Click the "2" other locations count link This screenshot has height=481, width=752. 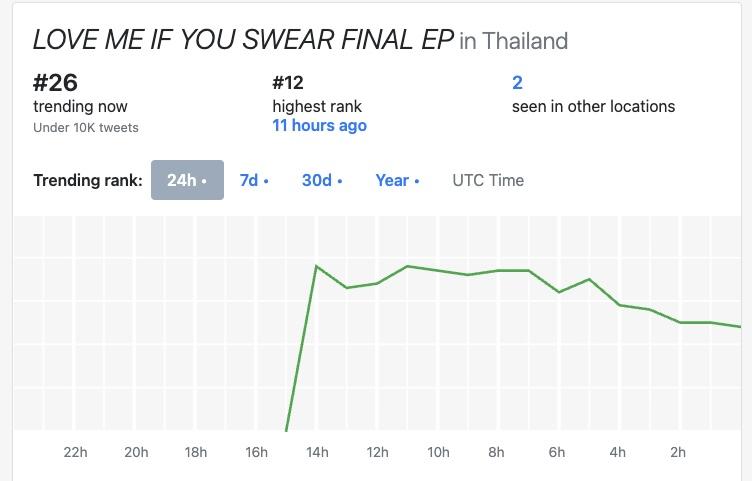517,83
